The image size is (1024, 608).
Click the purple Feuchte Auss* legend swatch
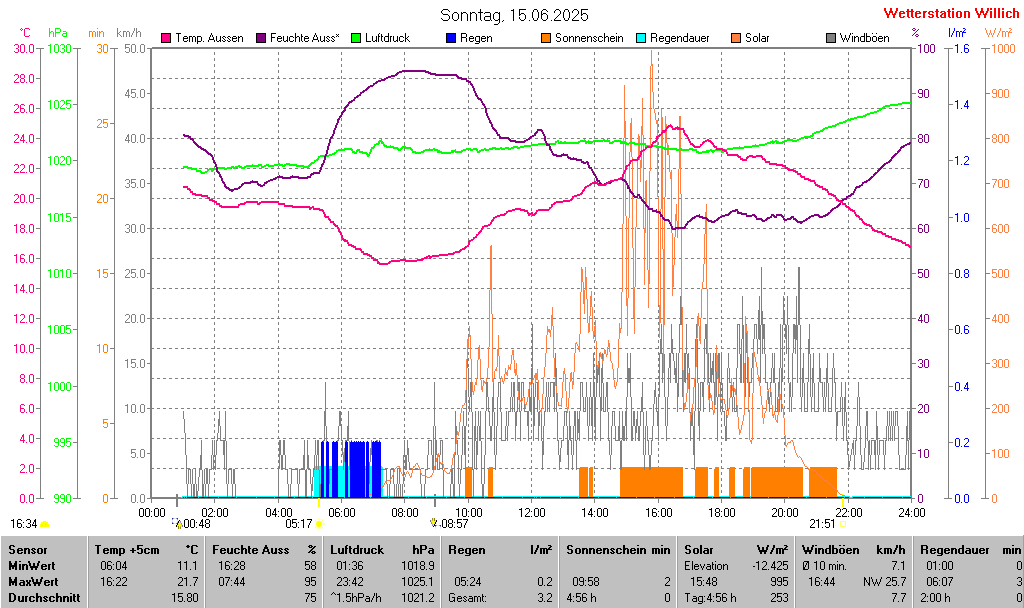pos(261,39)
